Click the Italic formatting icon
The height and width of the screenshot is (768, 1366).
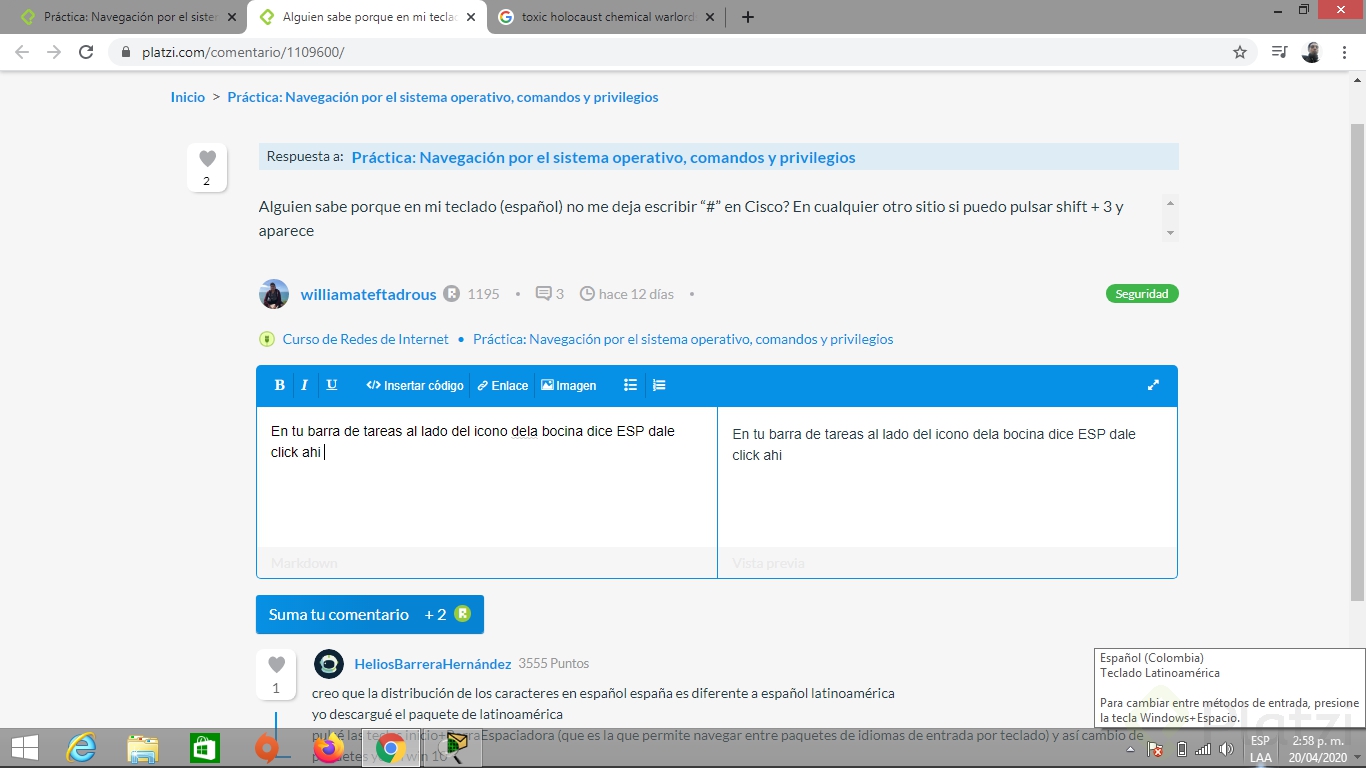pyautogui.click(x=304, y=385)
